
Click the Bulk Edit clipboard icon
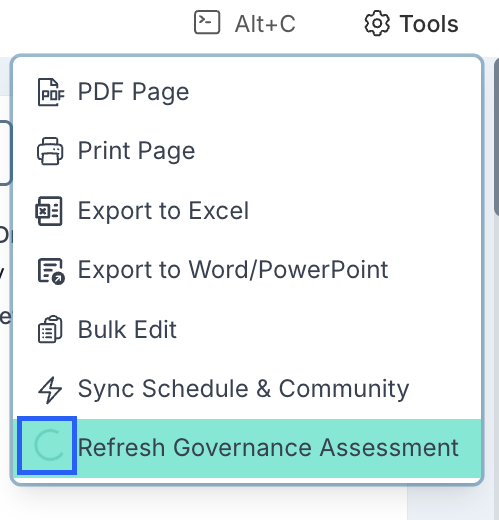50,329
